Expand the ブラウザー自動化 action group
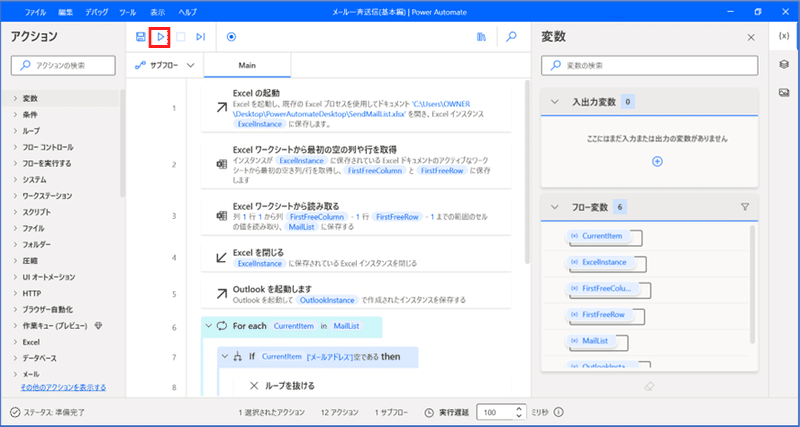 pyautogui.click(x=16, y=309)
